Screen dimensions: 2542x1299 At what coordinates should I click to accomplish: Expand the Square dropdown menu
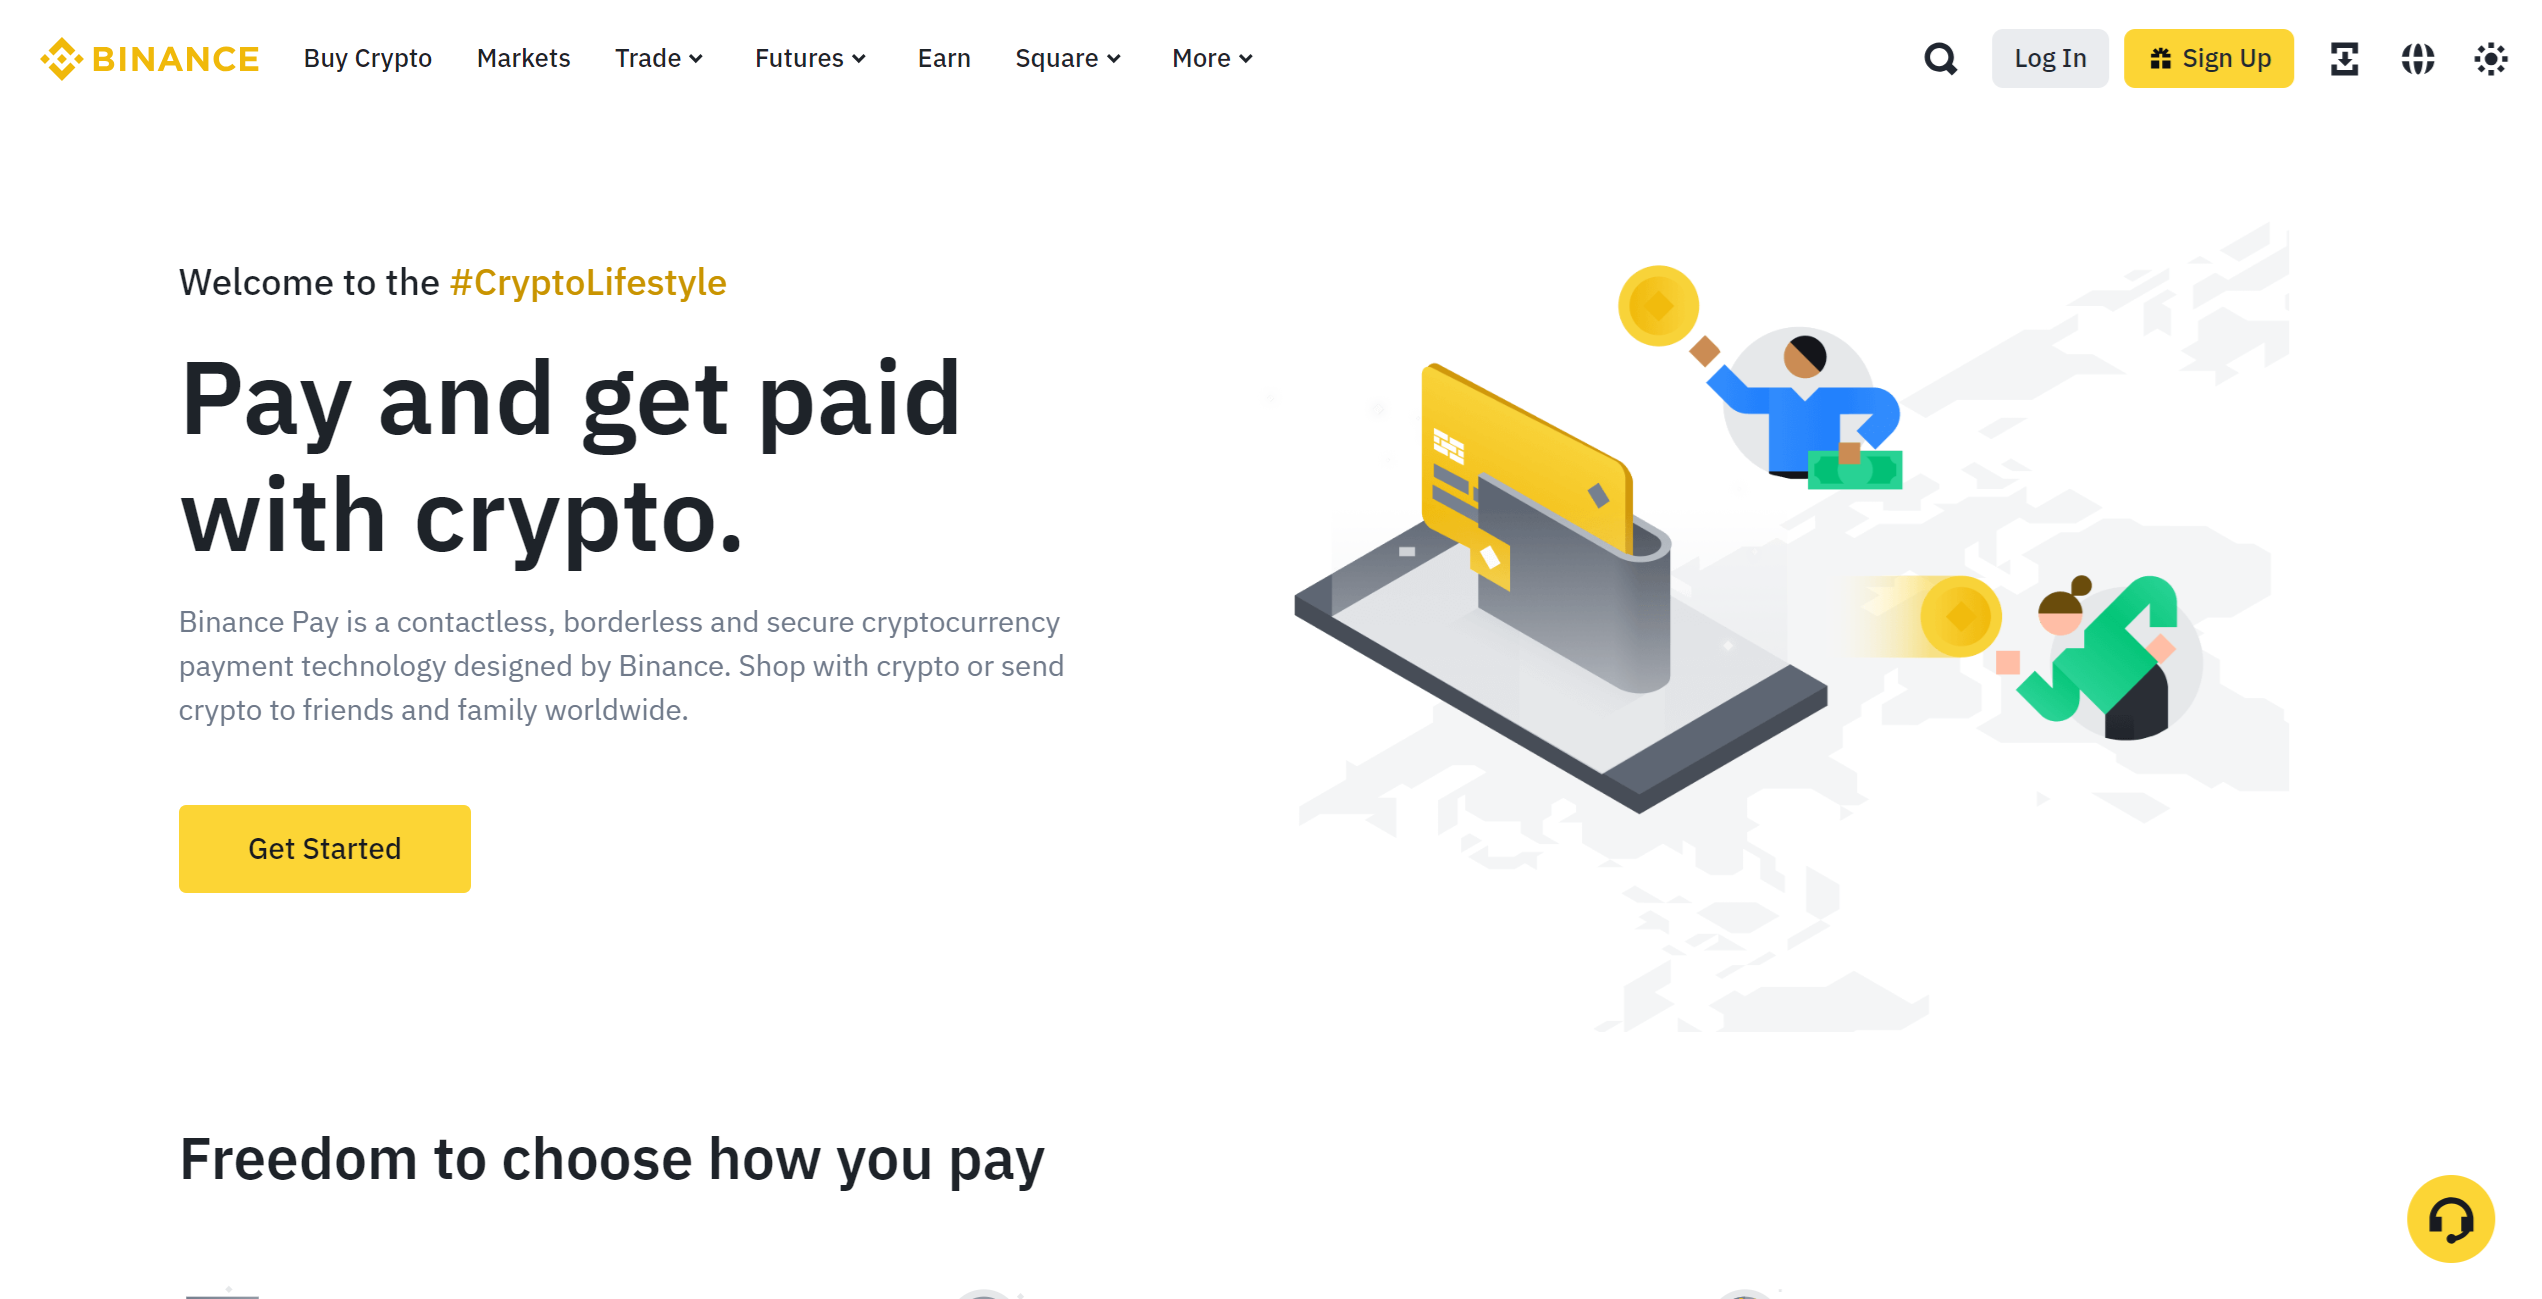click(x=1068, y=58)
